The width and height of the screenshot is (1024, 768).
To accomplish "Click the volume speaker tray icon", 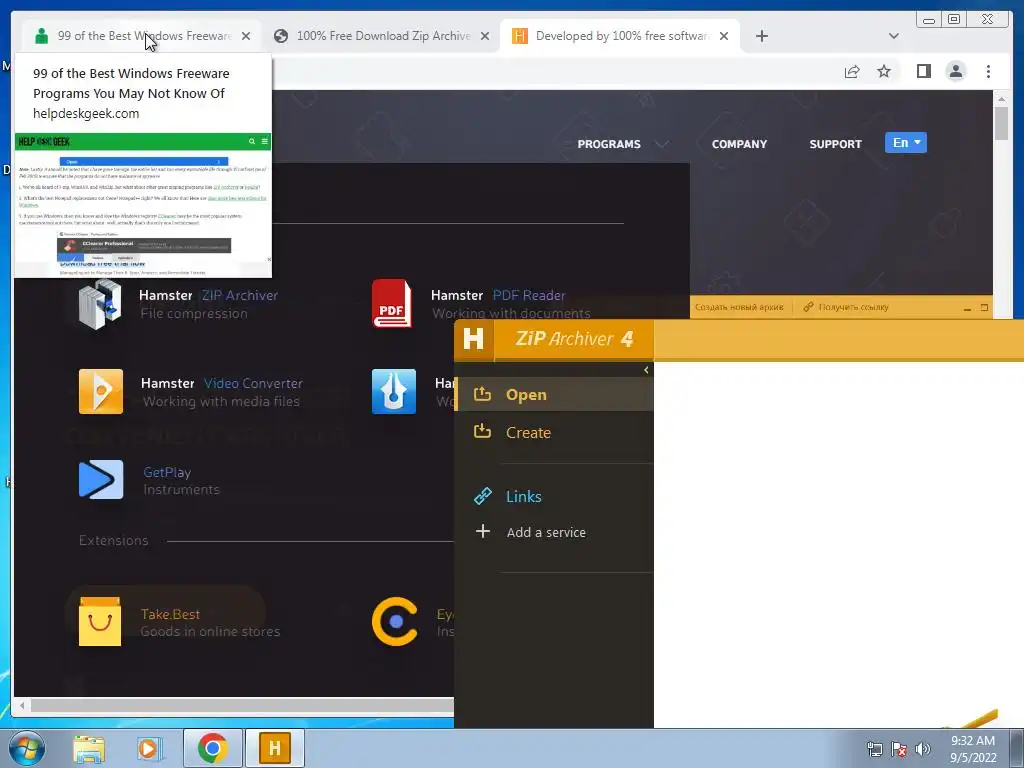I will click(923, 749).
